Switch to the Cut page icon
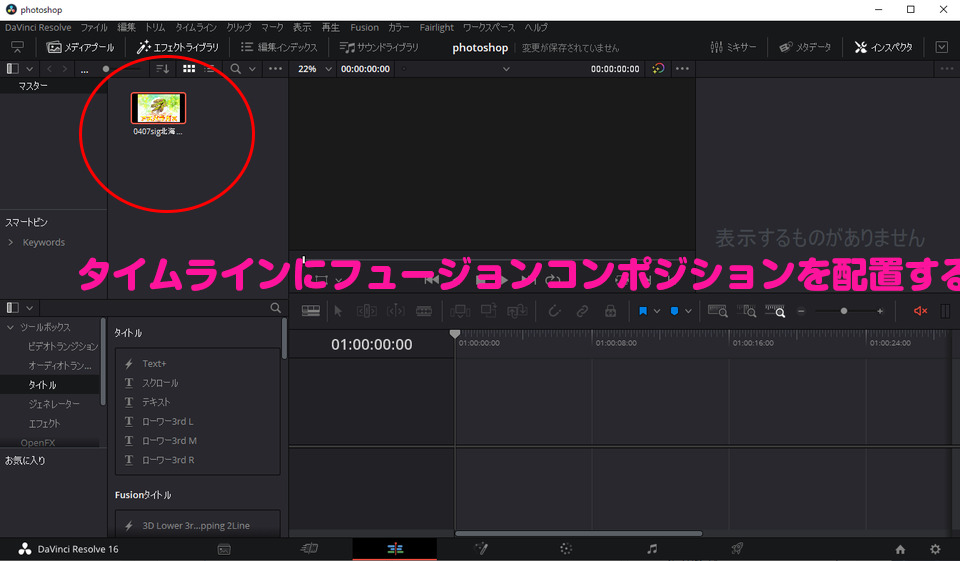 [309, 549]
